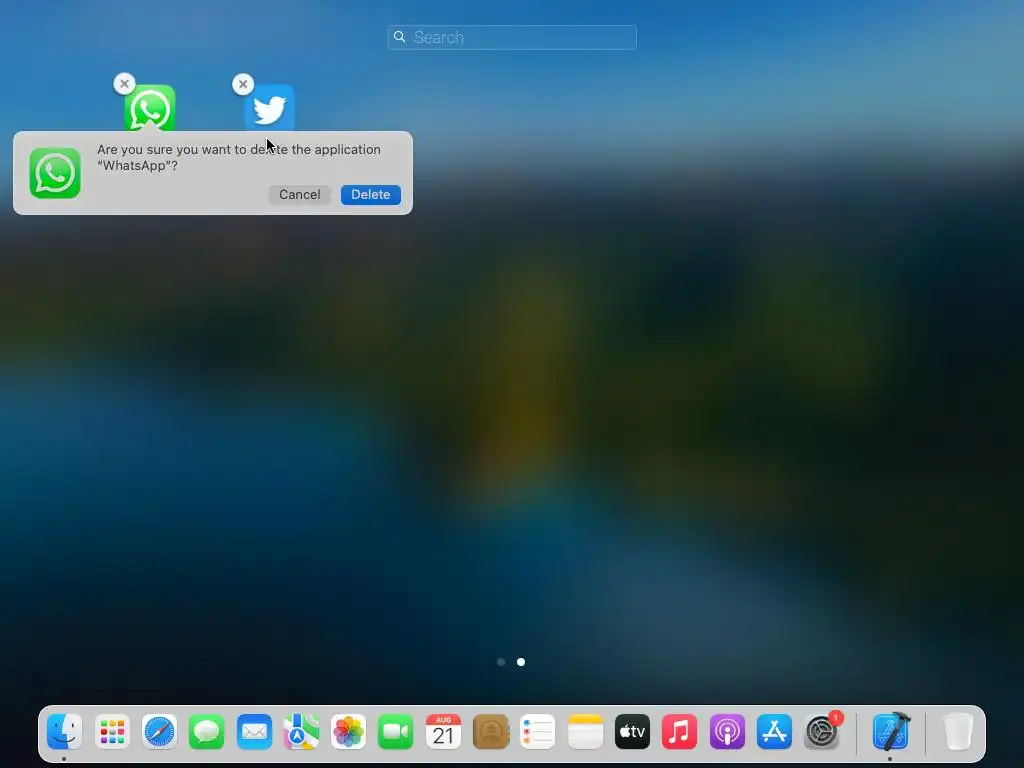Open Contacts from the Dock
The height and width of the screenshot is (768, 1024).
[490, 731]
